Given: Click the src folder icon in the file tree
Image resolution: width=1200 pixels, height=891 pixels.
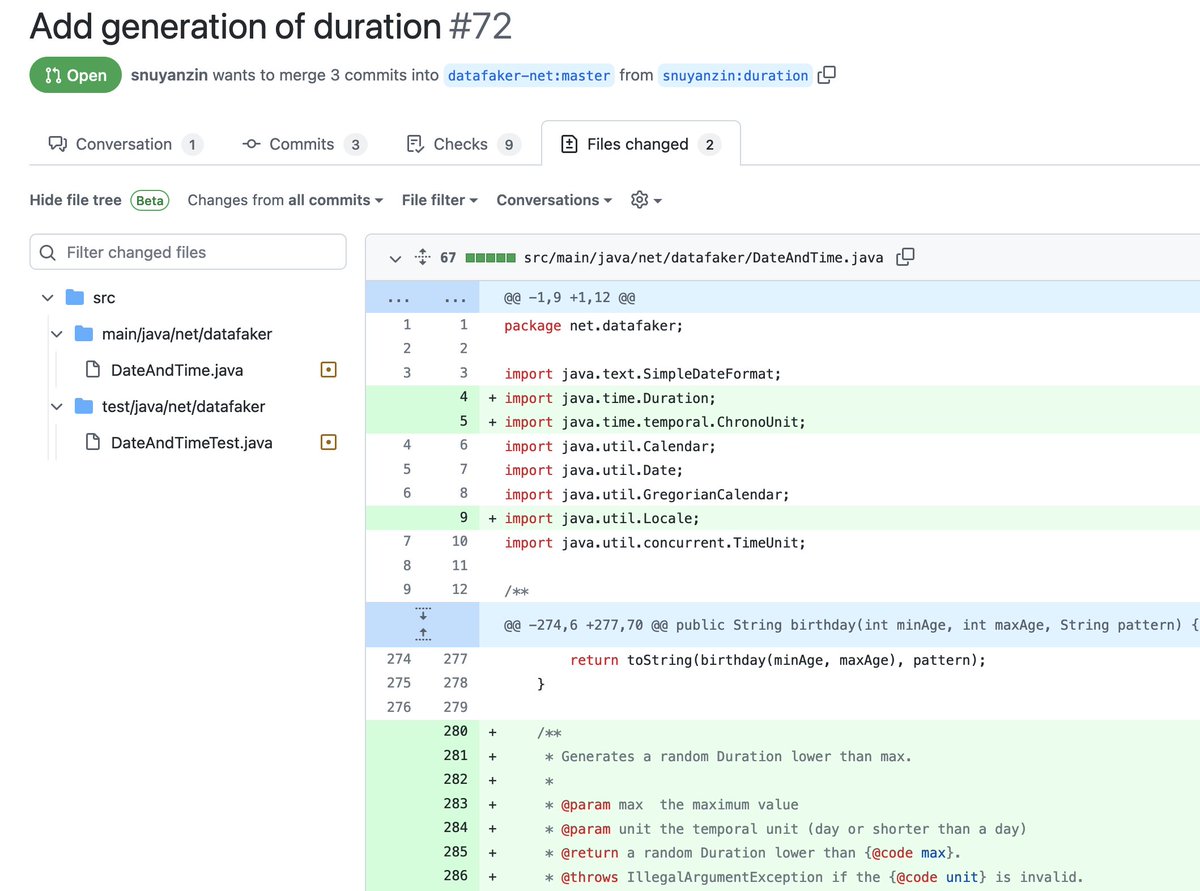Looking at the screenshot, I should [x=74, y=297].
